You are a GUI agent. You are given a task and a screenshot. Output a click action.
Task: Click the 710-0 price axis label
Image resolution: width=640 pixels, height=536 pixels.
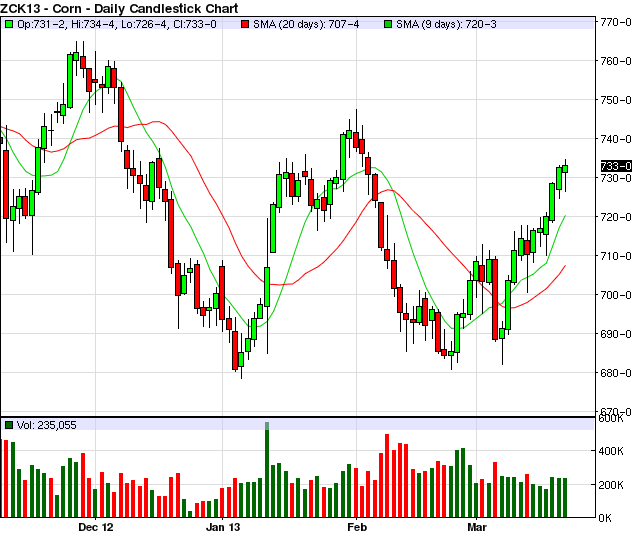click(616, 256)
